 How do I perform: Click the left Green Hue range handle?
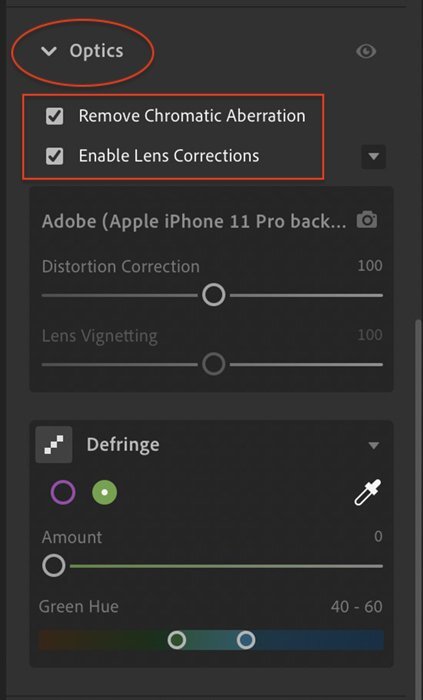[177, 640]
